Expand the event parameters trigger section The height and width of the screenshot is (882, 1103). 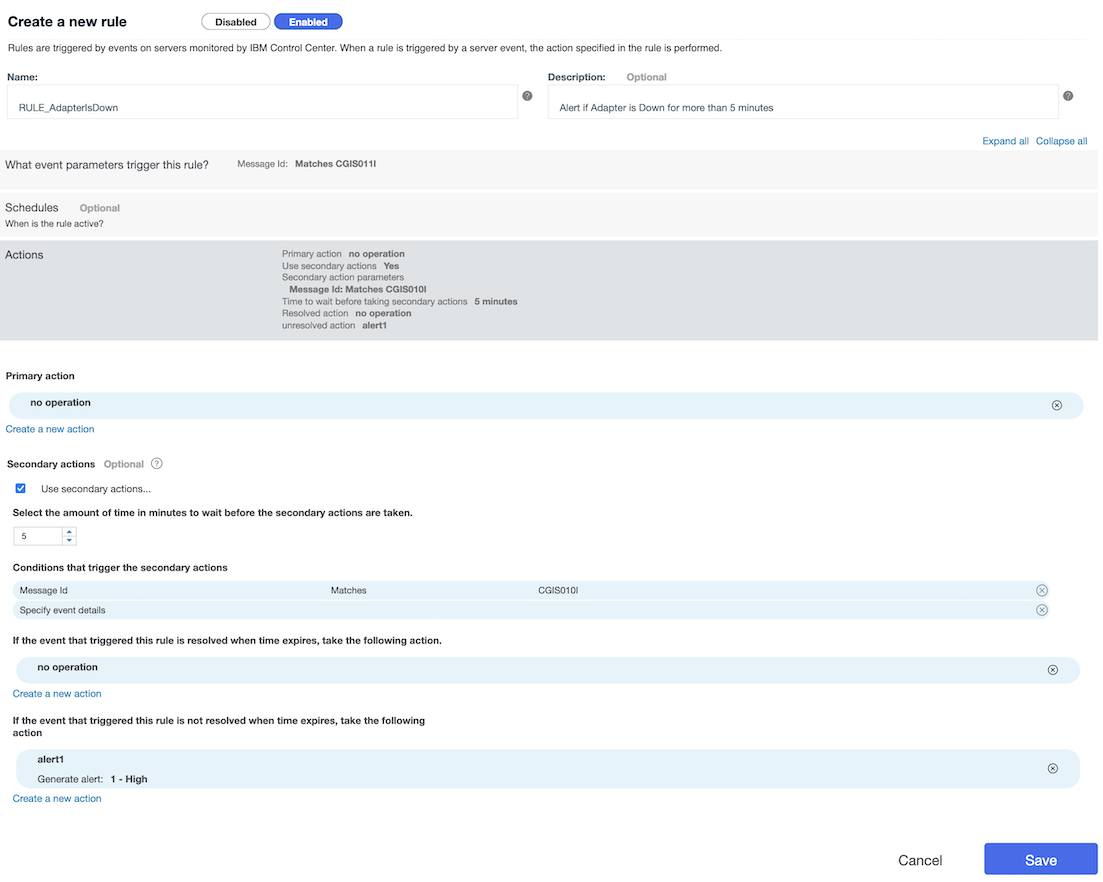[x=107, y=165]
